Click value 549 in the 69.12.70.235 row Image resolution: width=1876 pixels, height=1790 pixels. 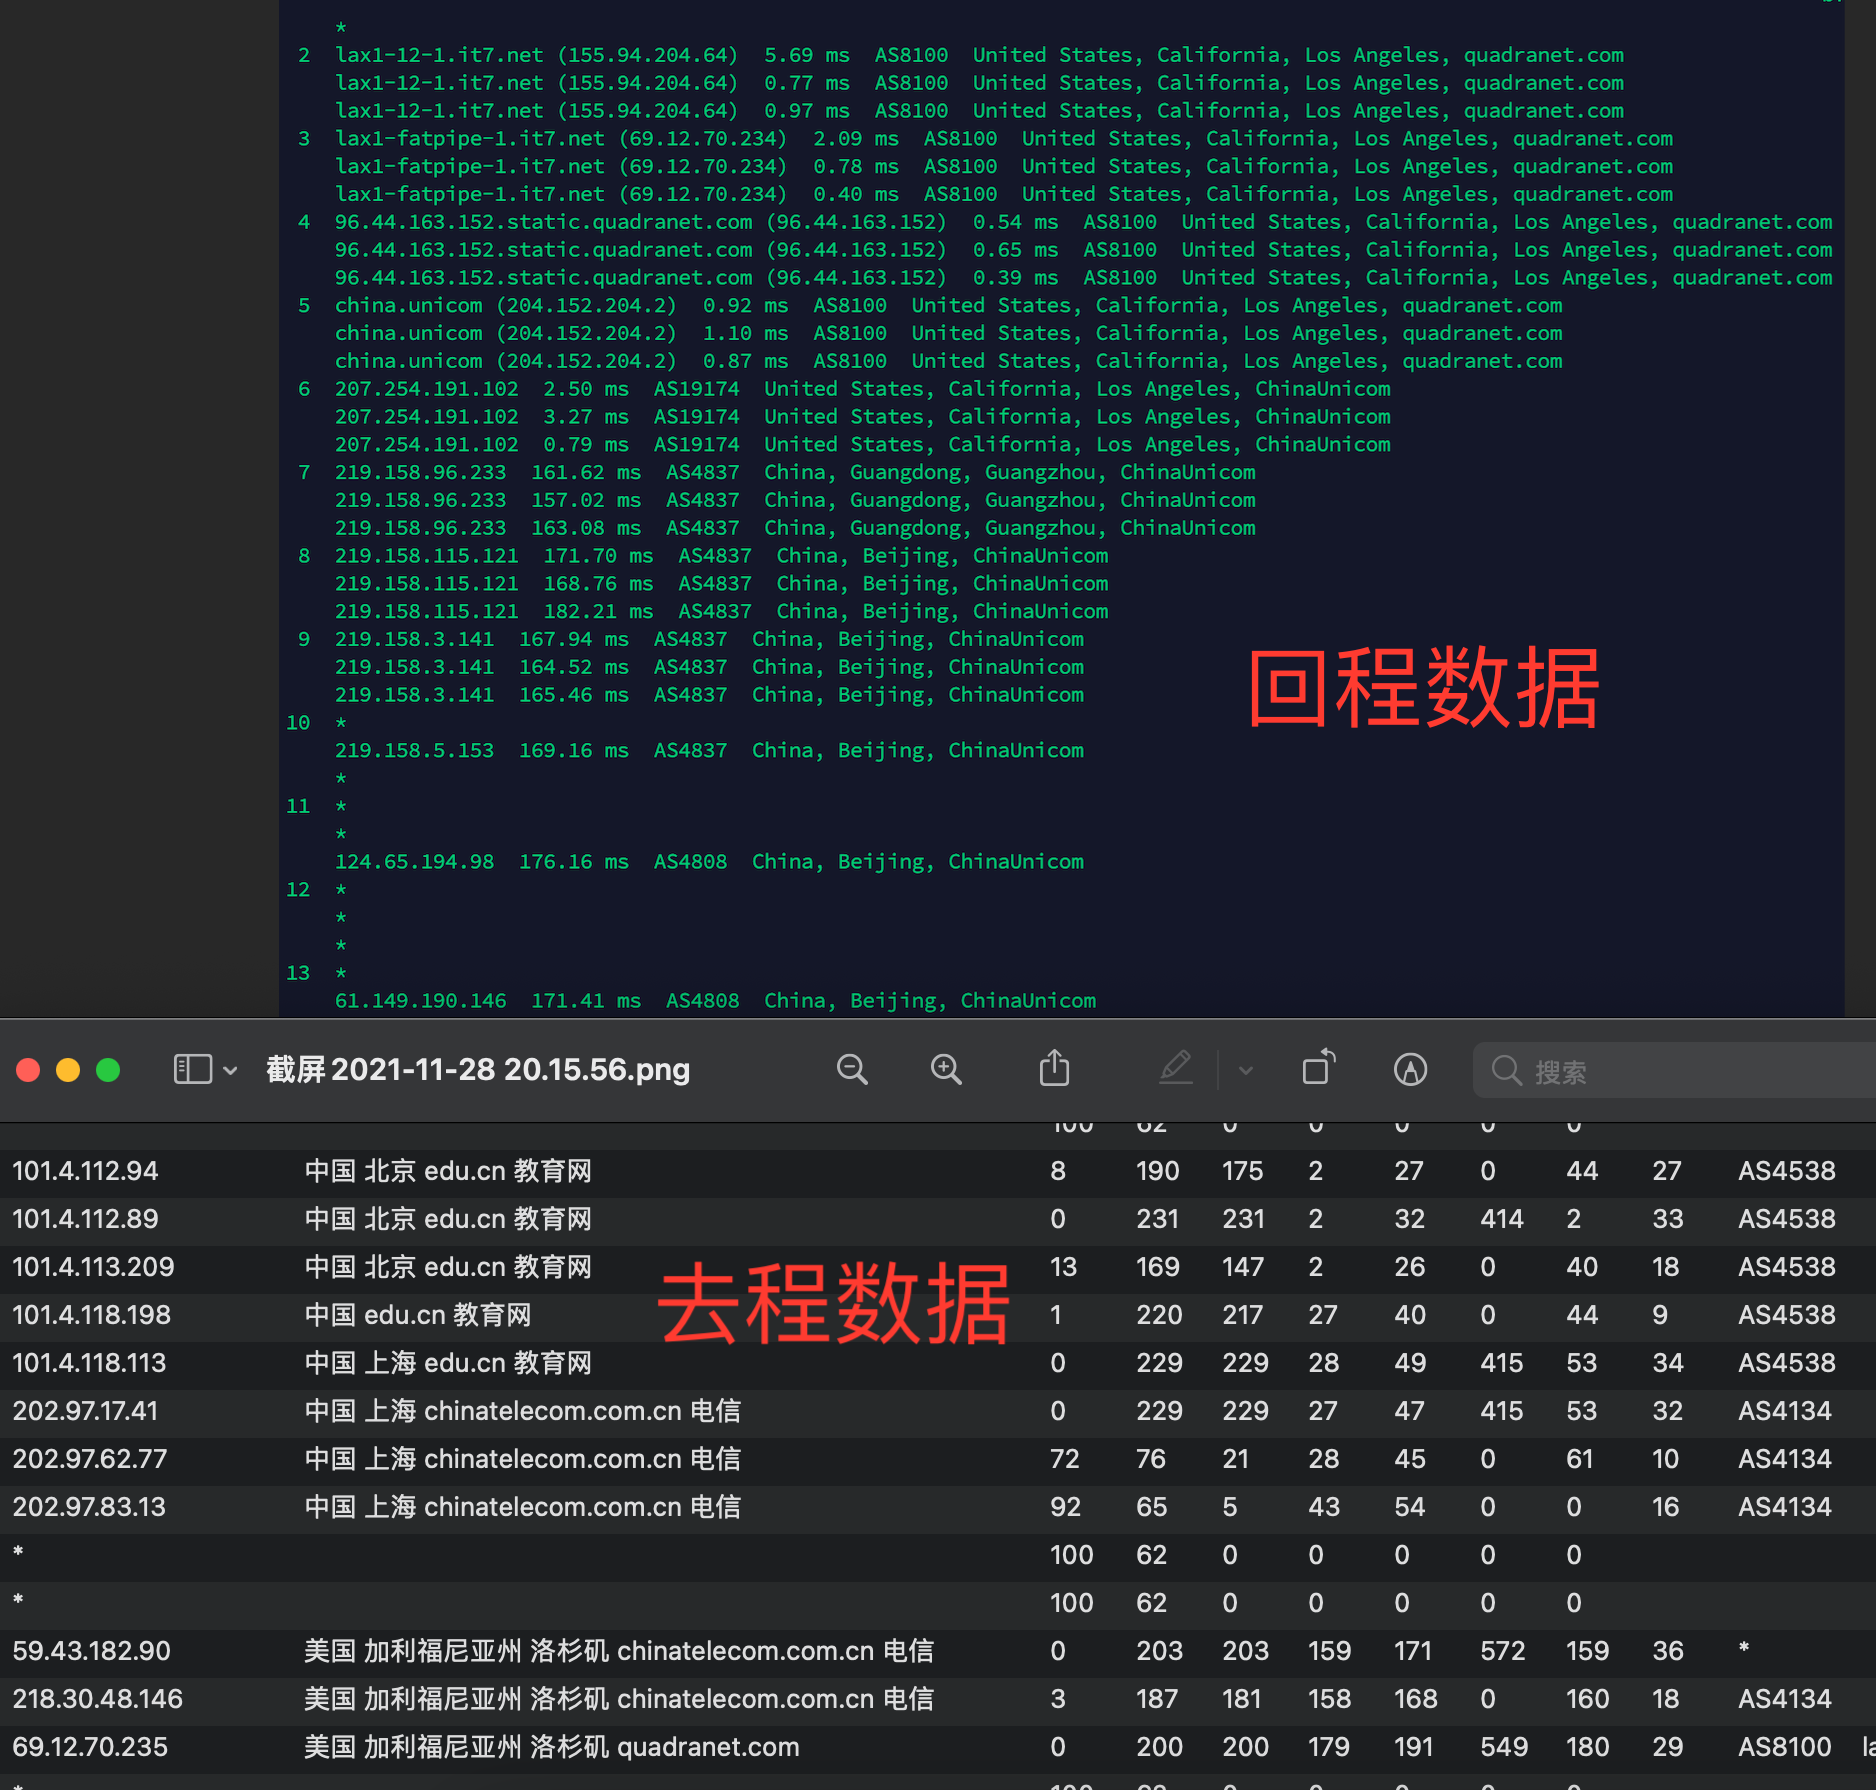[x=1504, y=1747]
